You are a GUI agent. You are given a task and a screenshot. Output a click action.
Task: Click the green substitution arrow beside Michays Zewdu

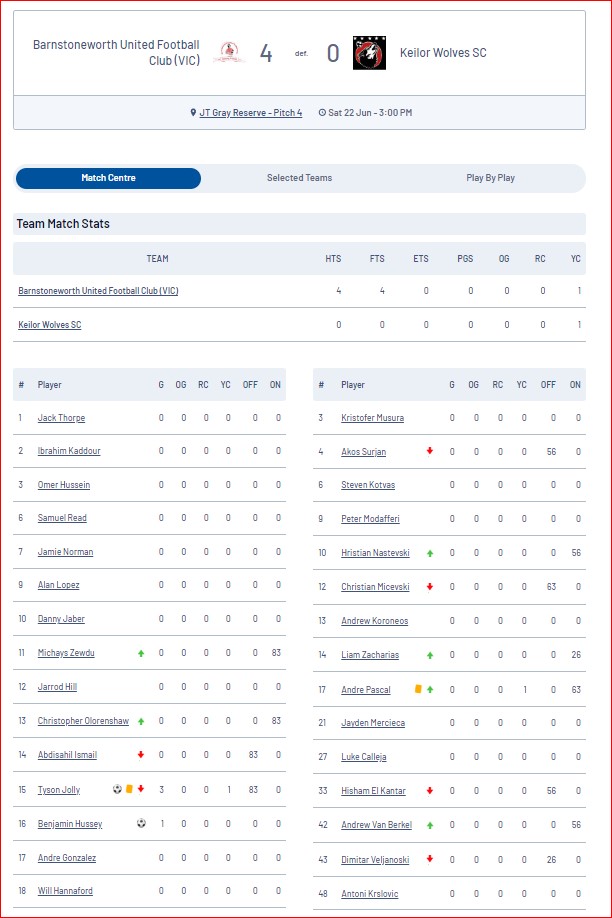pyautogui.click(x=141, y=653)
